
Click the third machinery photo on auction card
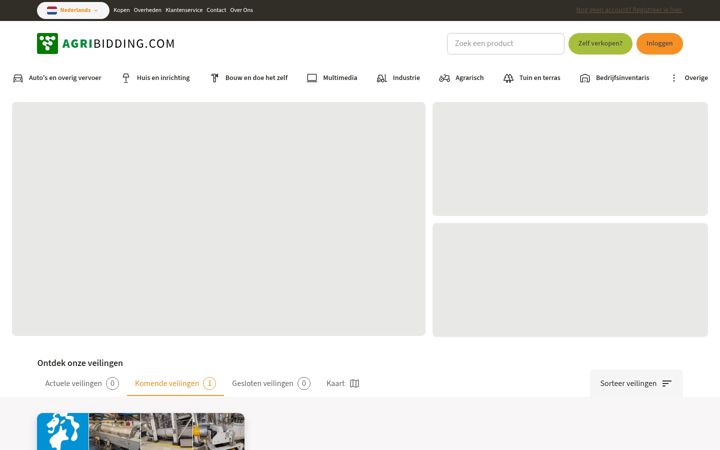[219, 431]
